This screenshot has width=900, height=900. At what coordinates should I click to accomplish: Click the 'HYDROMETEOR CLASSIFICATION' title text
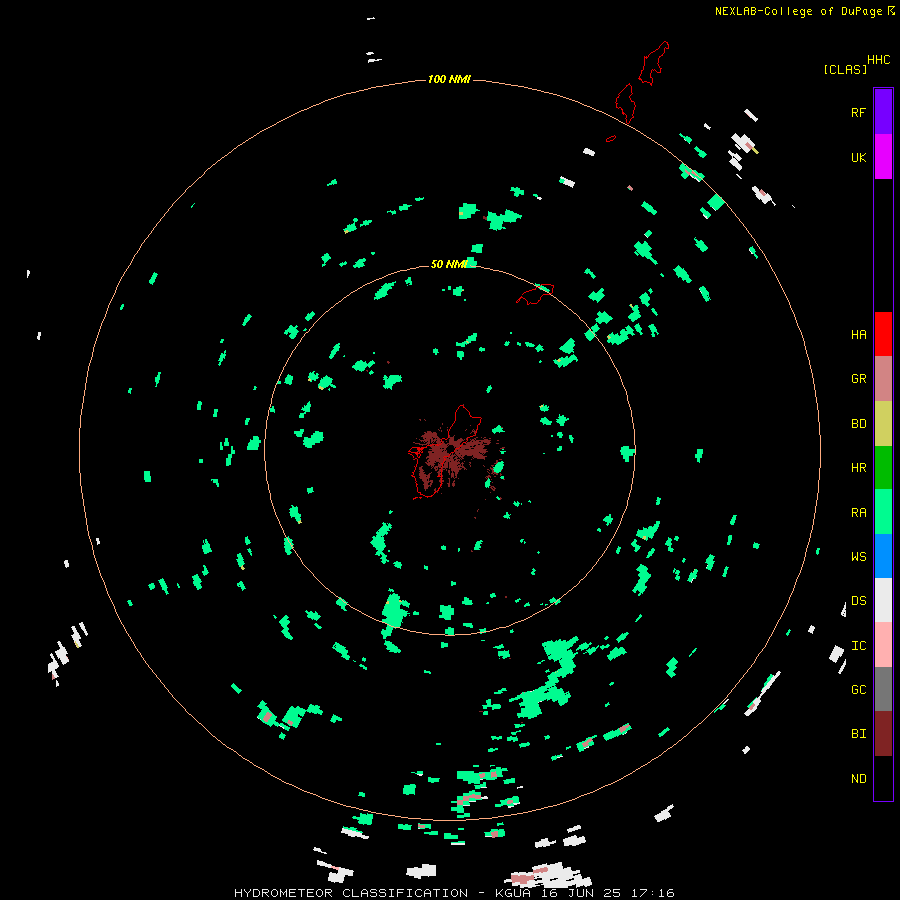tap(351, 893)
